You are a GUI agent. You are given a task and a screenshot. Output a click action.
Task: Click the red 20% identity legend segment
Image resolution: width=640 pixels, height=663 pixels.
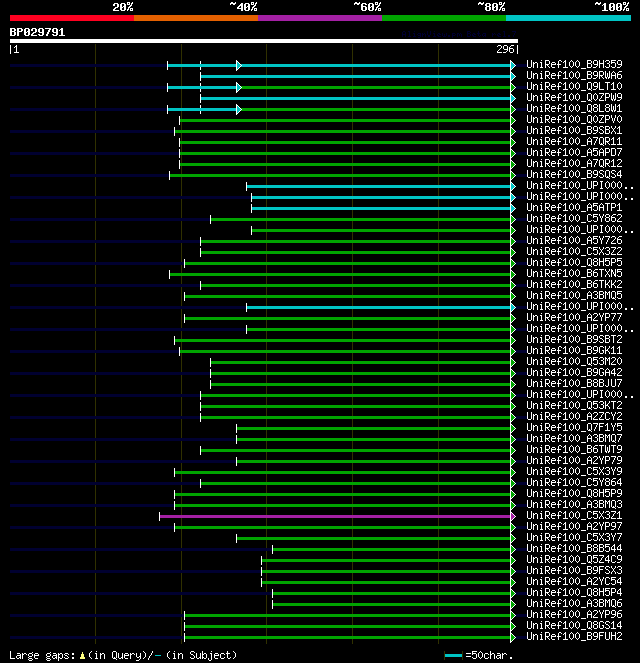click(x=72, y=18)
